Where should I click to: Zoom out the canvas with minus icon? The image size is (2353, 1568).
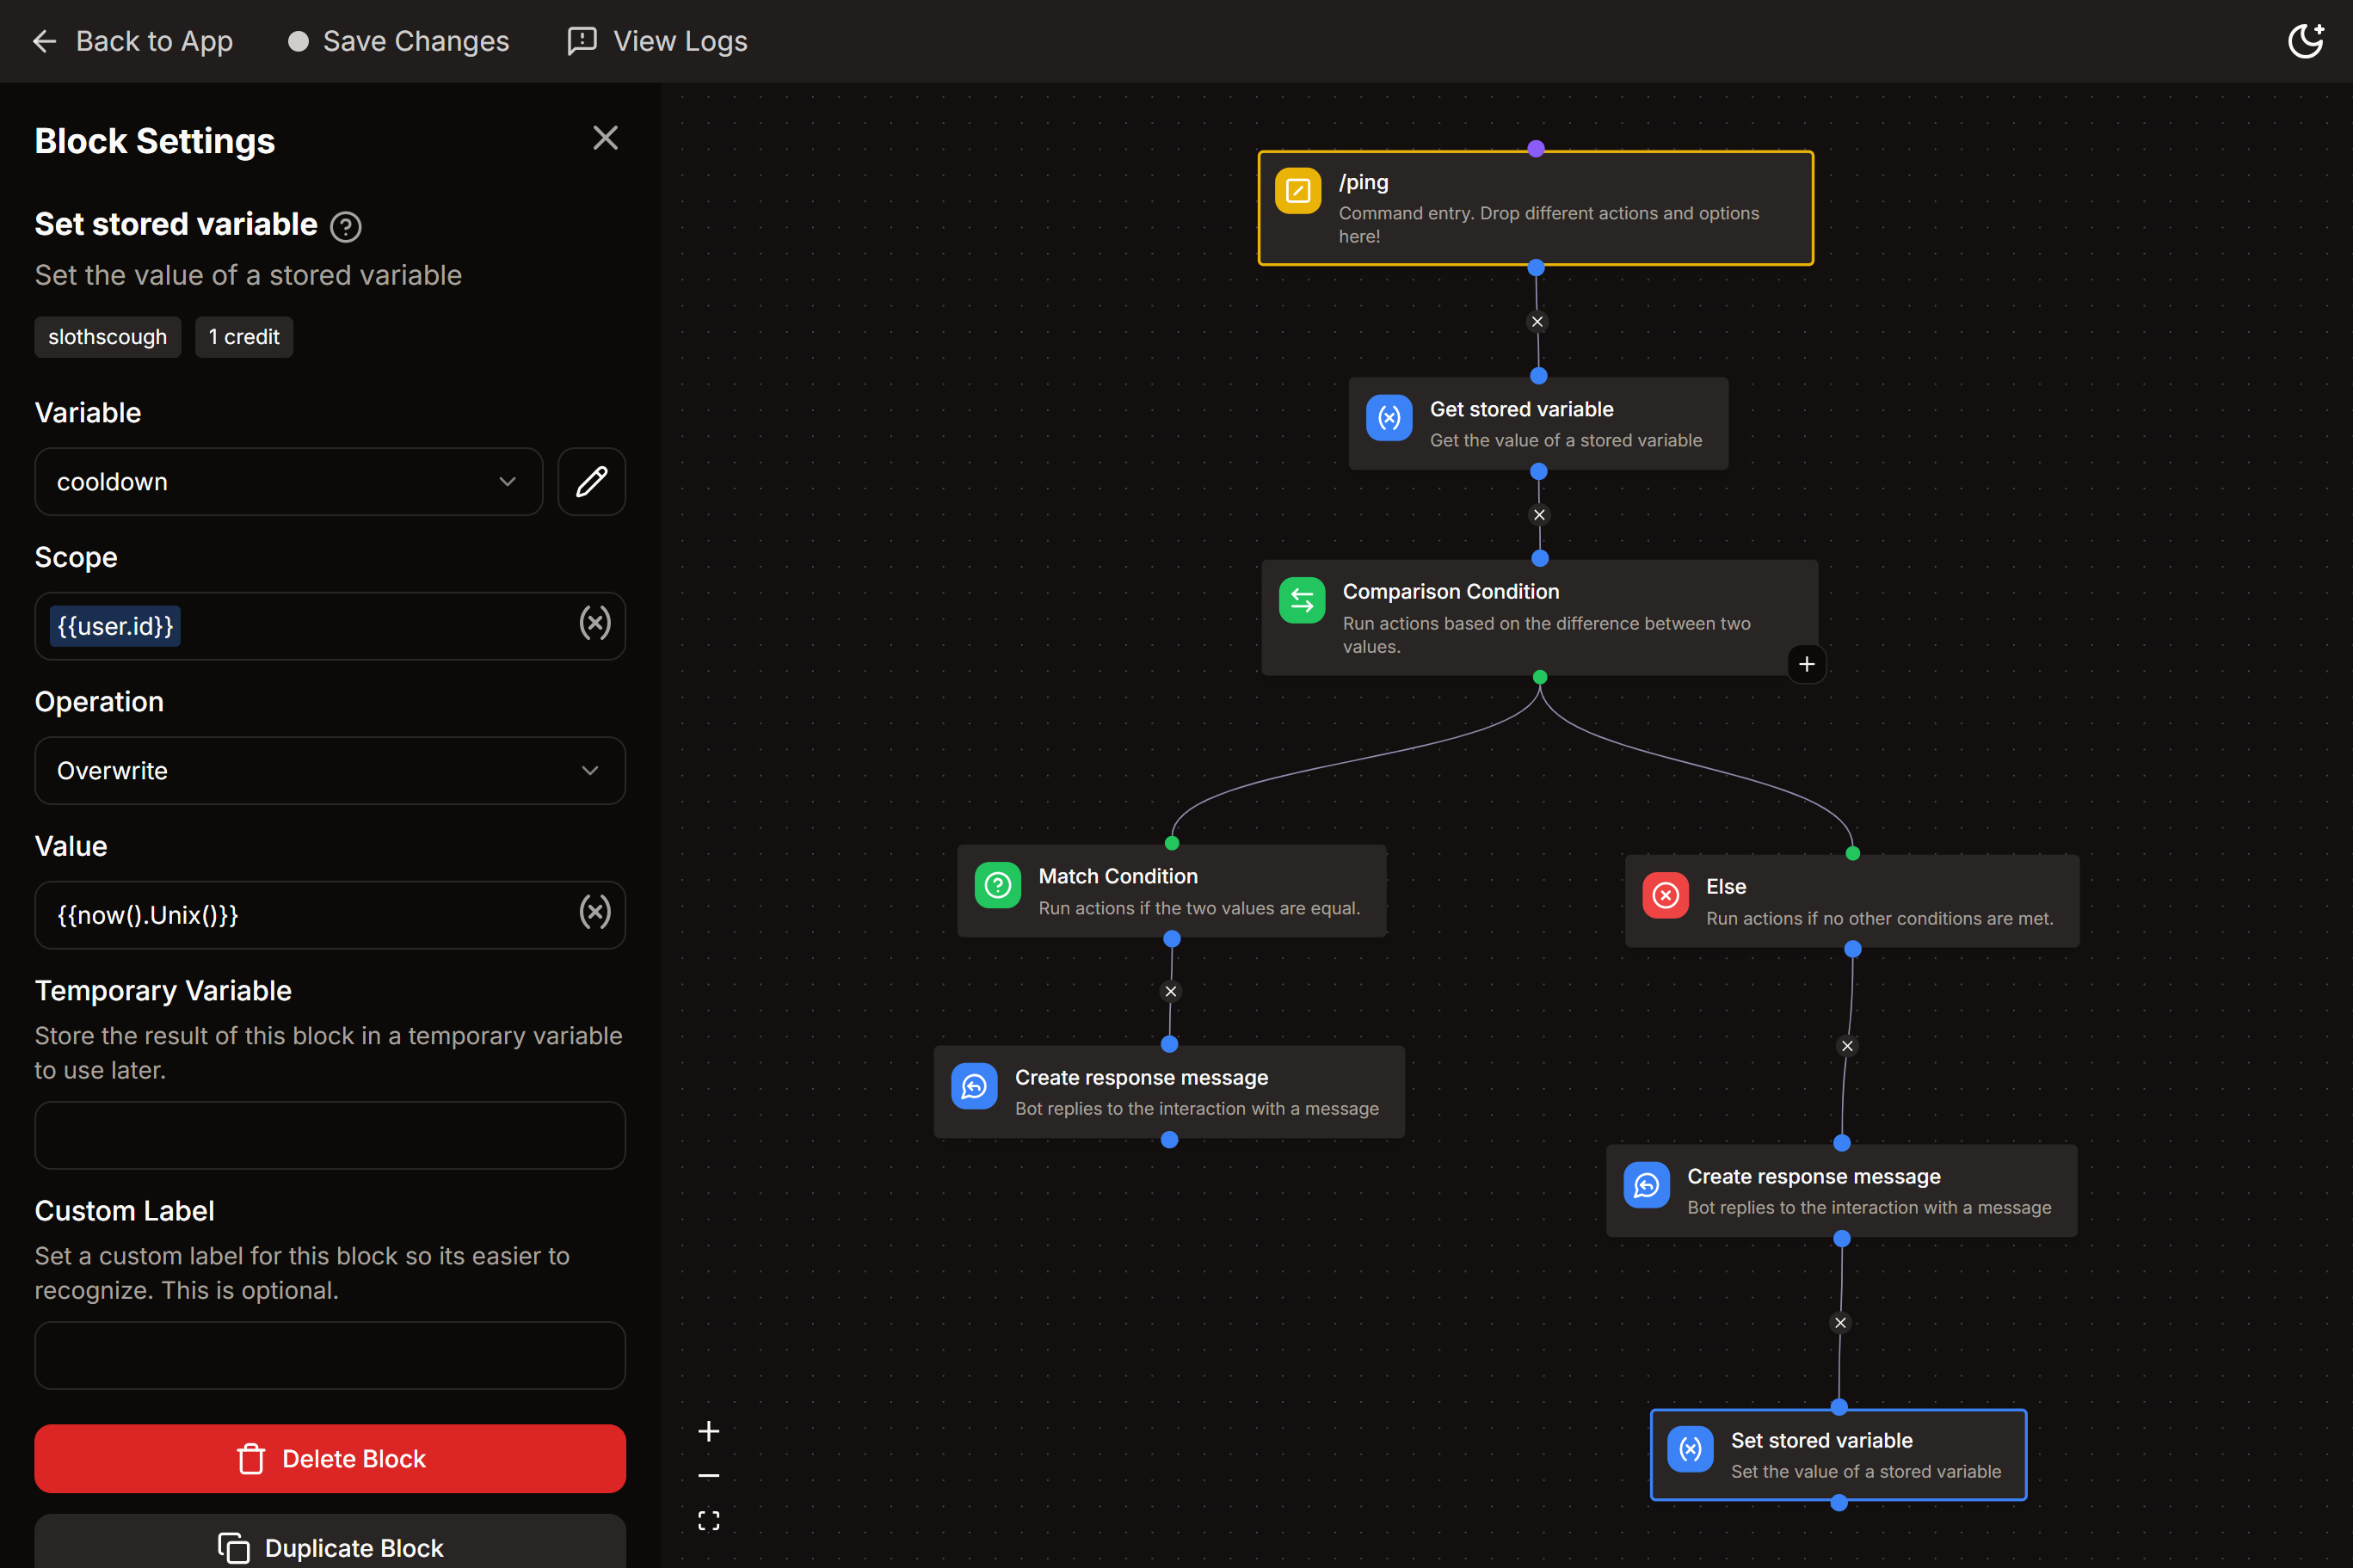(x=708, y=1475)
